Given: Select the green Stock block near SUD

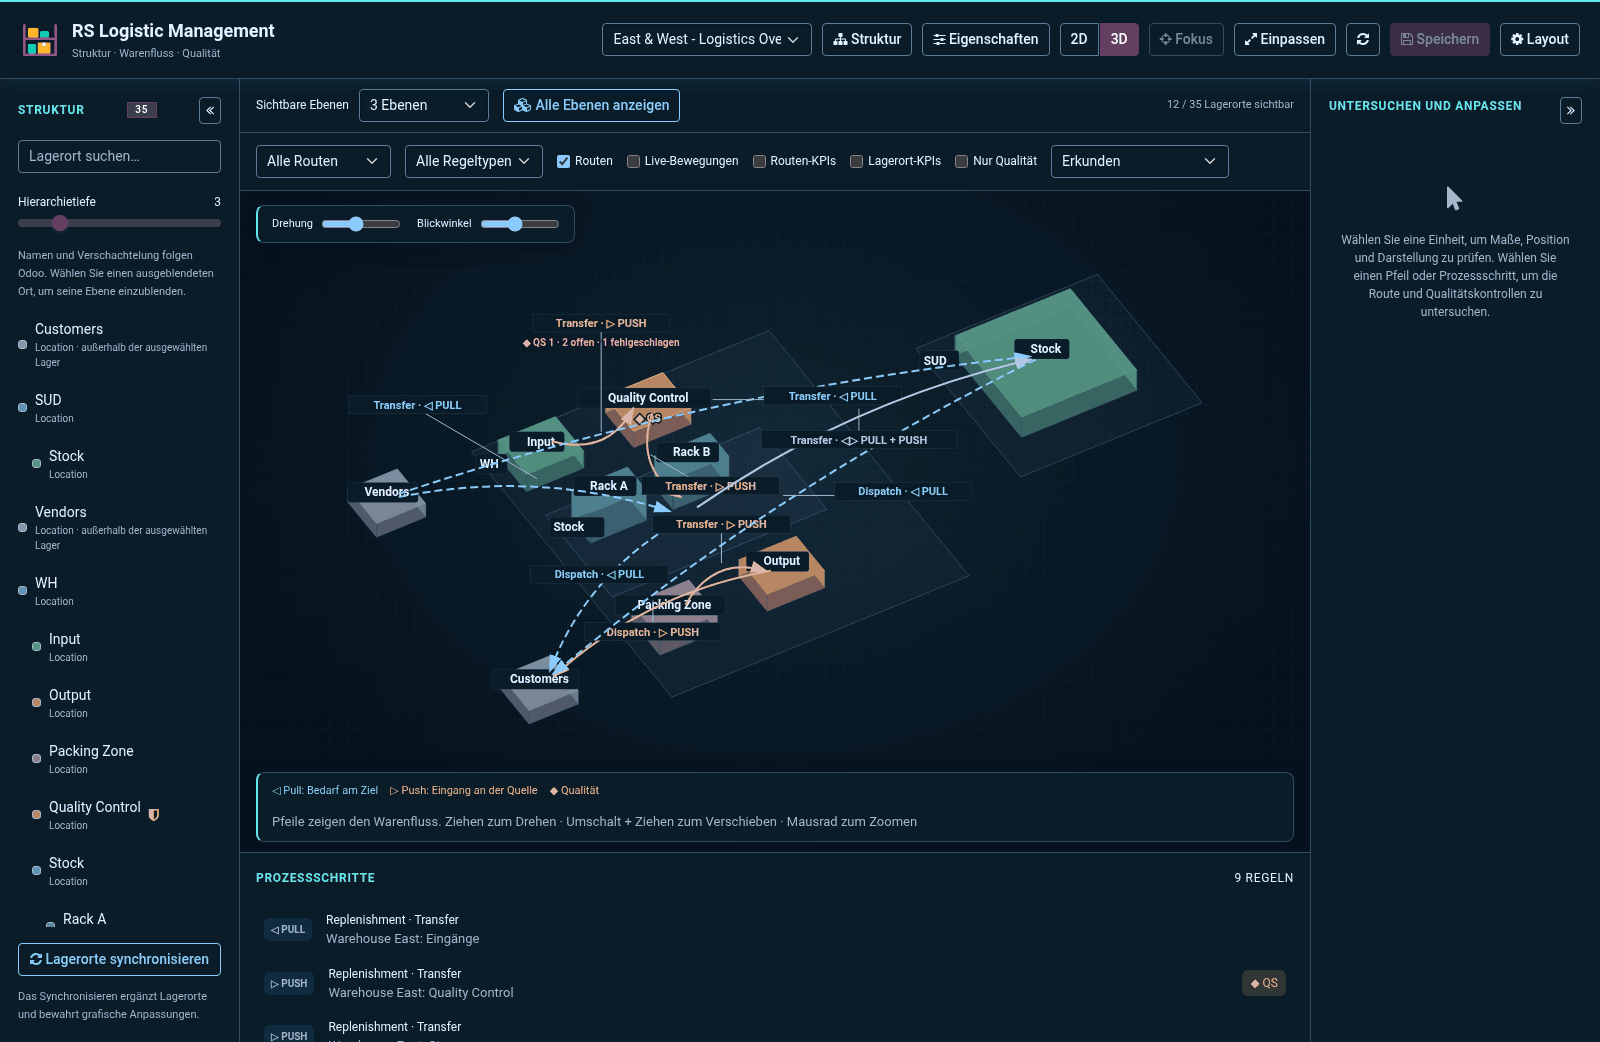Looking at the screenshot, I should (x=1046, y=349).
